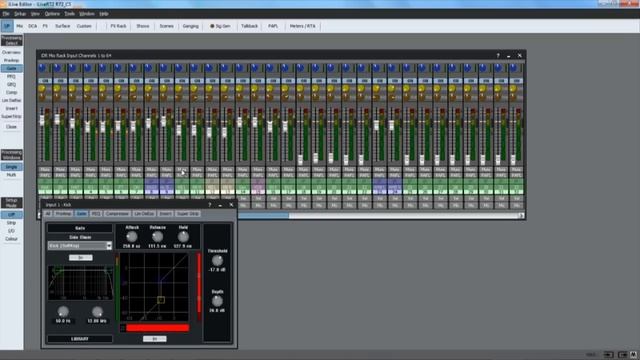The image size is (640, 360).
Task: Choose Multi processing window mode
Action: point(11,175)
